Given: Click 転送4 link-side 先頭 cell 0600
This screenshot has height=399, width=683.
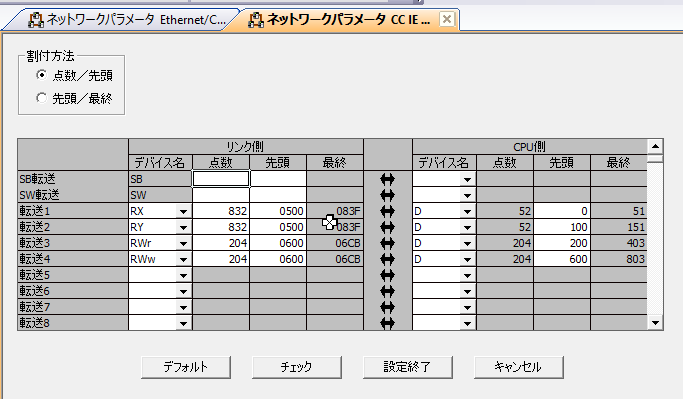Looking at the screenshot, I should click(x=278, y=259).
